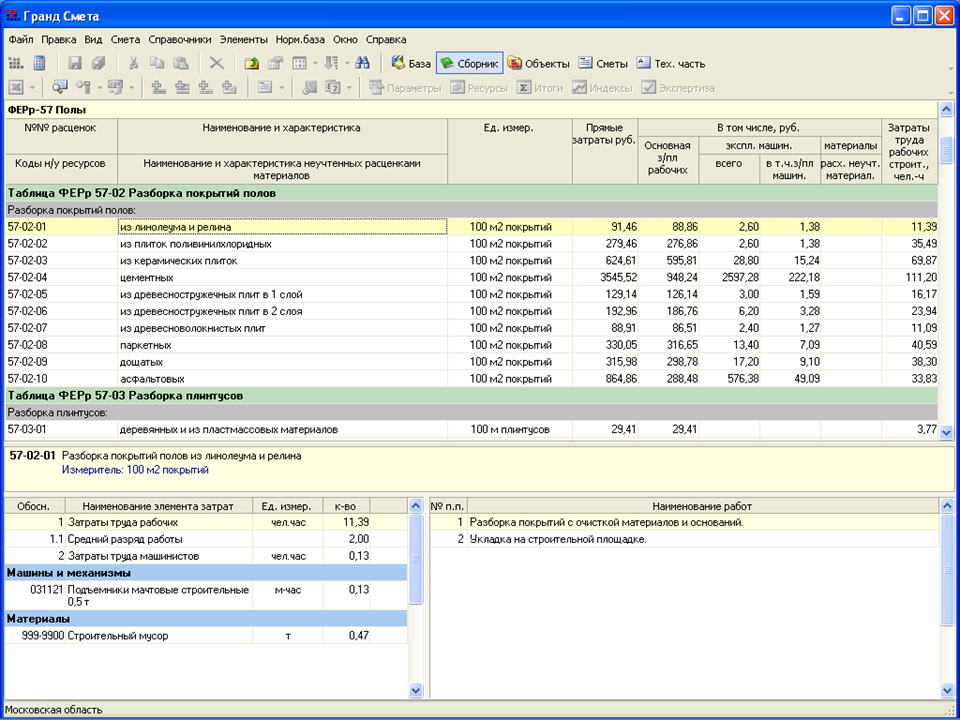Viewport: 960px width, 720px height.
Task: Click the folder-up arrow toolbar icon
Action: 252,63
